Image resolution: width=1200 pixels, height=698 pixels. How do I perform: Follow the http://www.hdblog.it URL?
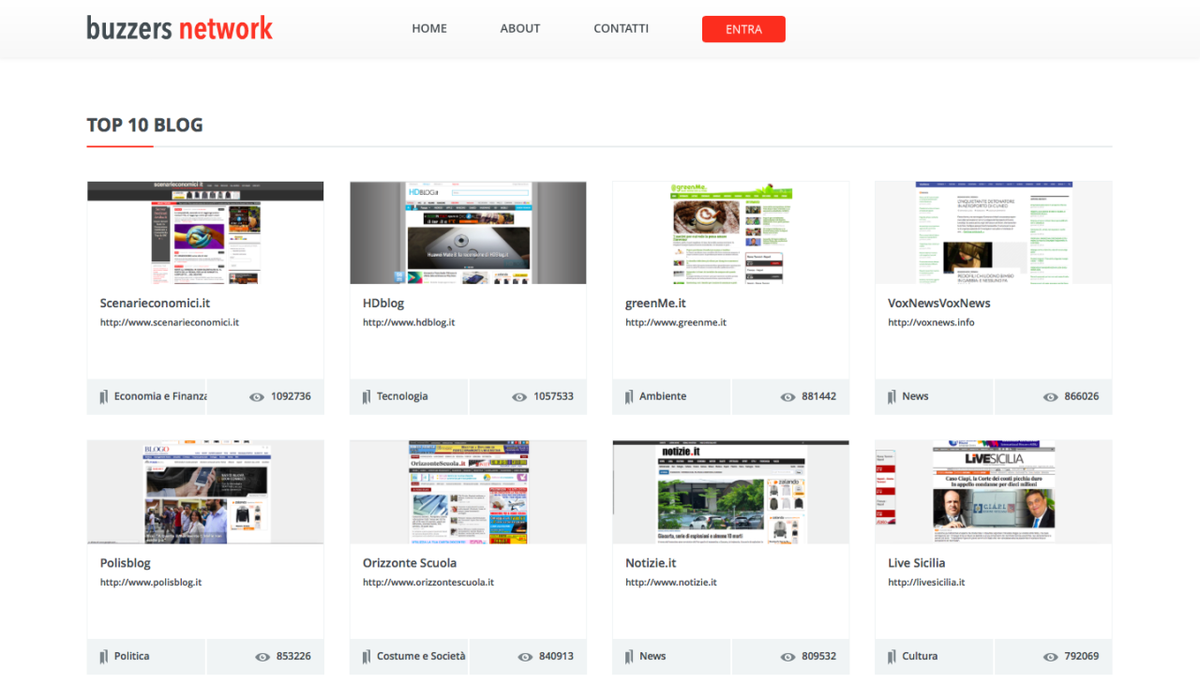(x=409, y=323)
